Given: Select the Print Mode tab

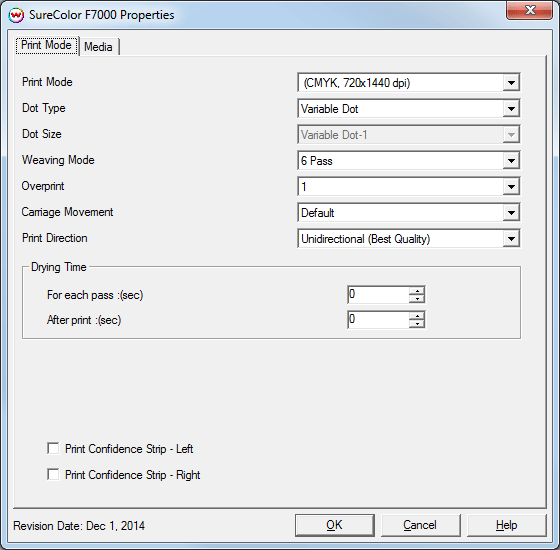Looking at the screenshot, I should [x=46, y=45].
